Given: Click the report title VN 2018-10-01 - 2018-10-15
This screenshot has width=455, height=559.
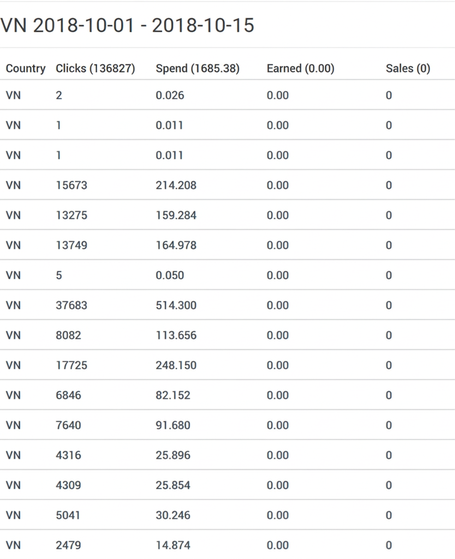Looking at the screenshot, I should 127,25.
